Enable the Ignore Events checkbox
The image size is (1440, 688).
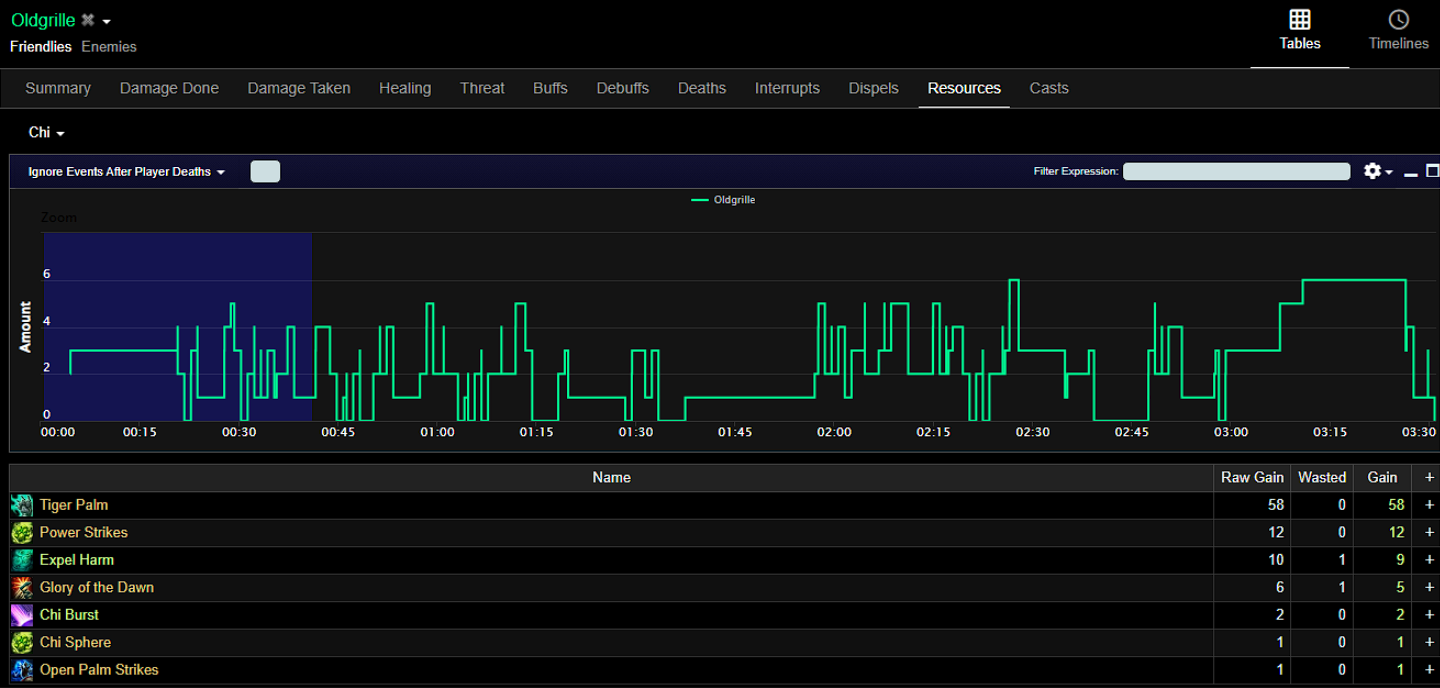click(x=265, y=171)
